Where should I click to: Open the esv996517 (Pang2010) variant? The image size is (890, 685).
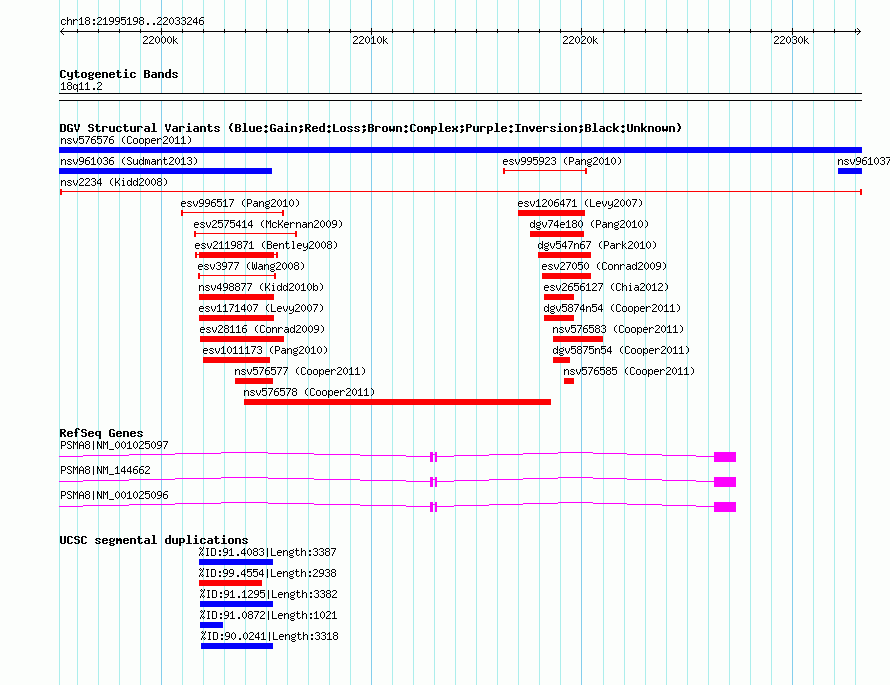pyautogui.click(x=240, y=203)
